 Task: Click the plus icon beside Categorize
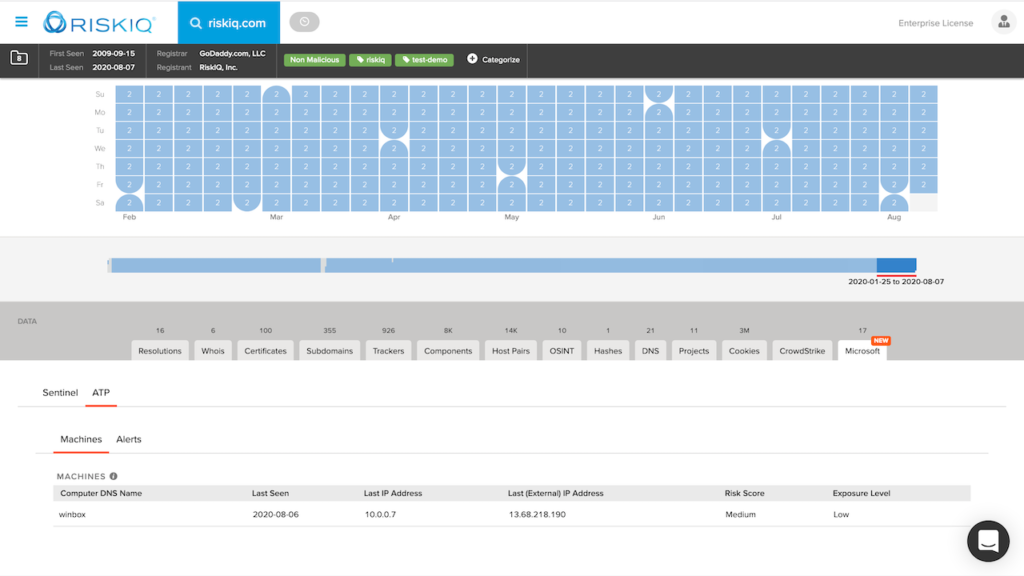pyautogui.click(x=472, y=59)
